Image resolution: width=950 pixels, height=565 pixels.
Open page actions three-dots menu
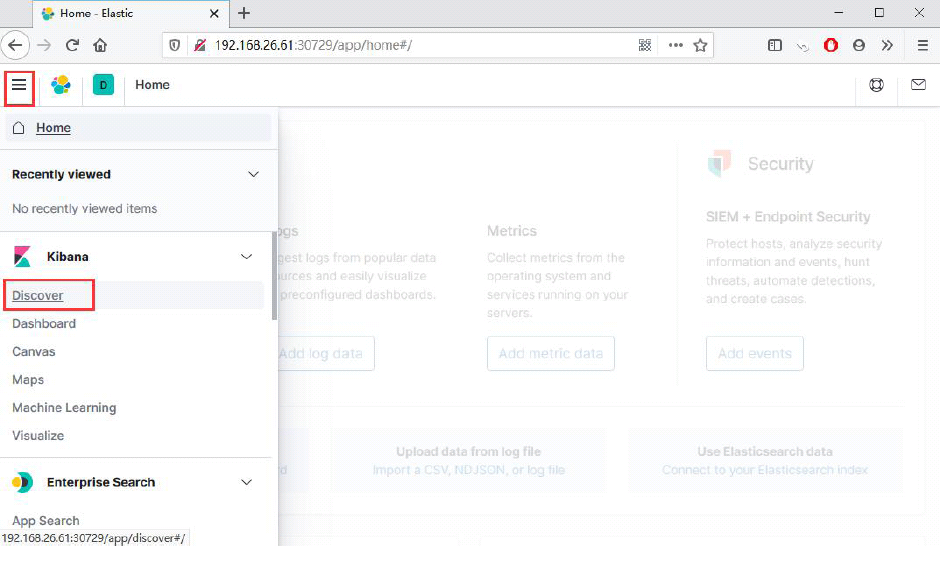point(676,45)
